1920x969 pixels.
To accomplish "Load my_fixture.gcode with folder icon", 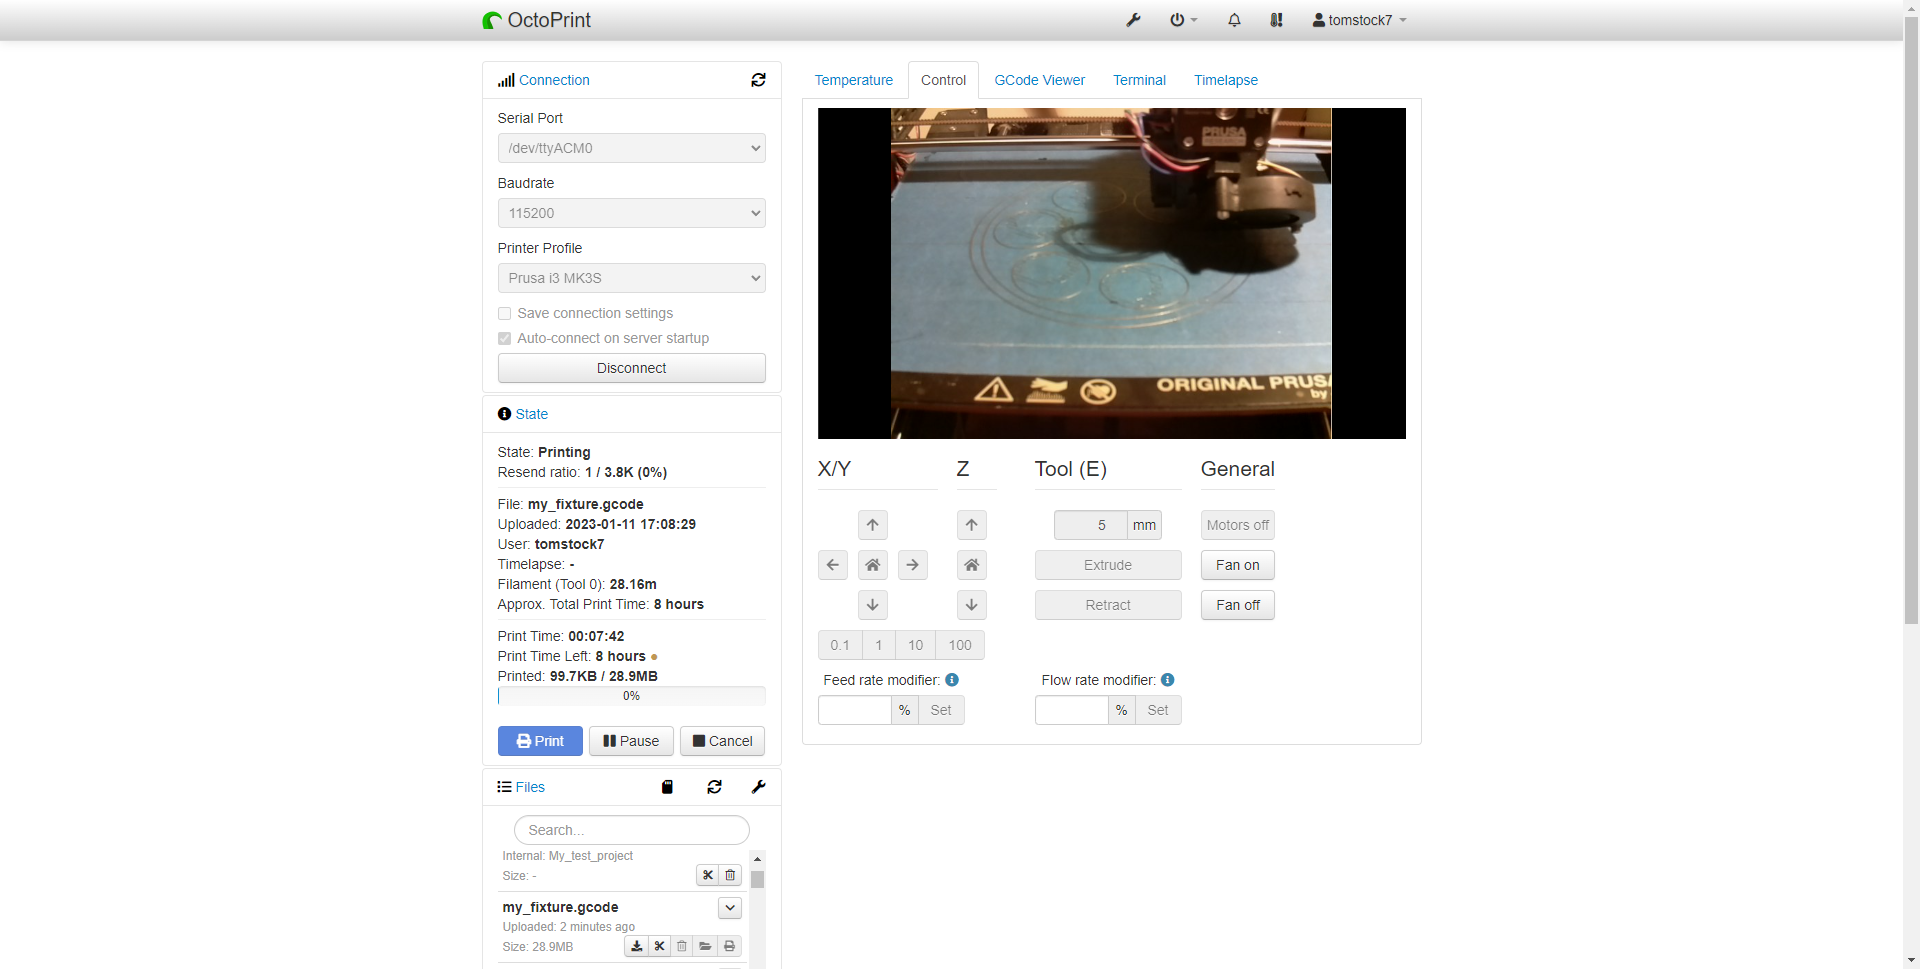I will (x=706, y=946).
